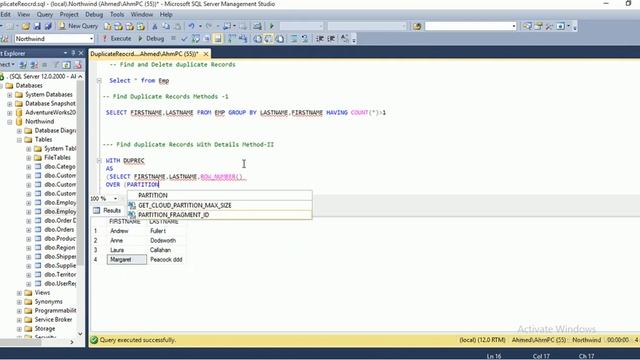Click the Margaret cell in results

(127, 260)
